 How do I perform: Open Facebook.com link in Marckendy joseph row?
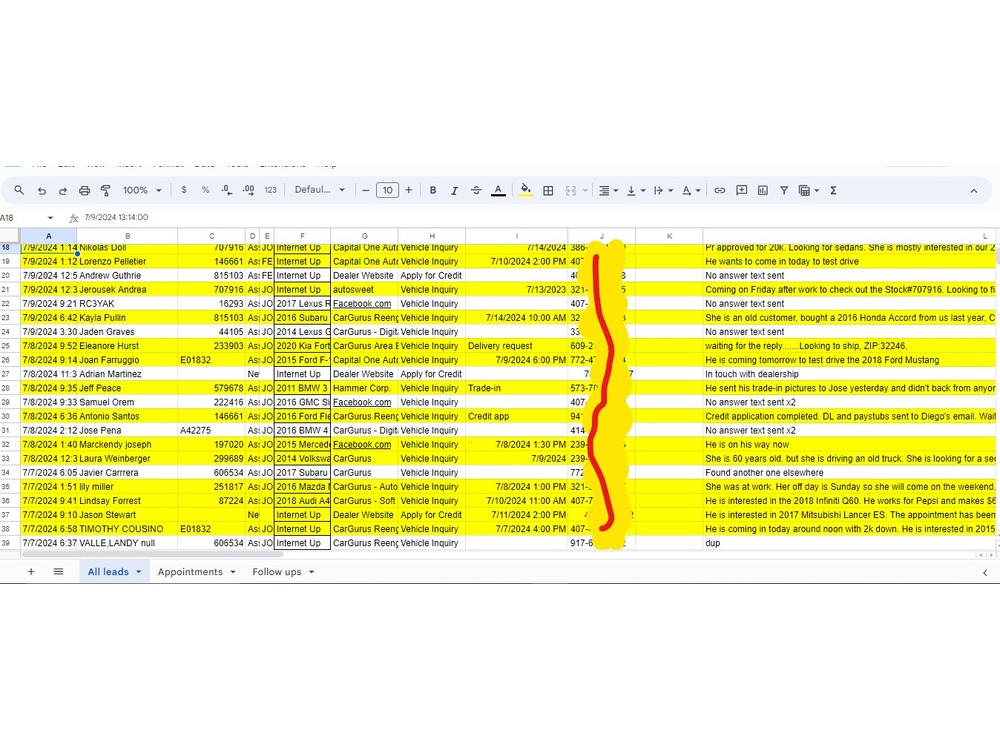(362, 445)
